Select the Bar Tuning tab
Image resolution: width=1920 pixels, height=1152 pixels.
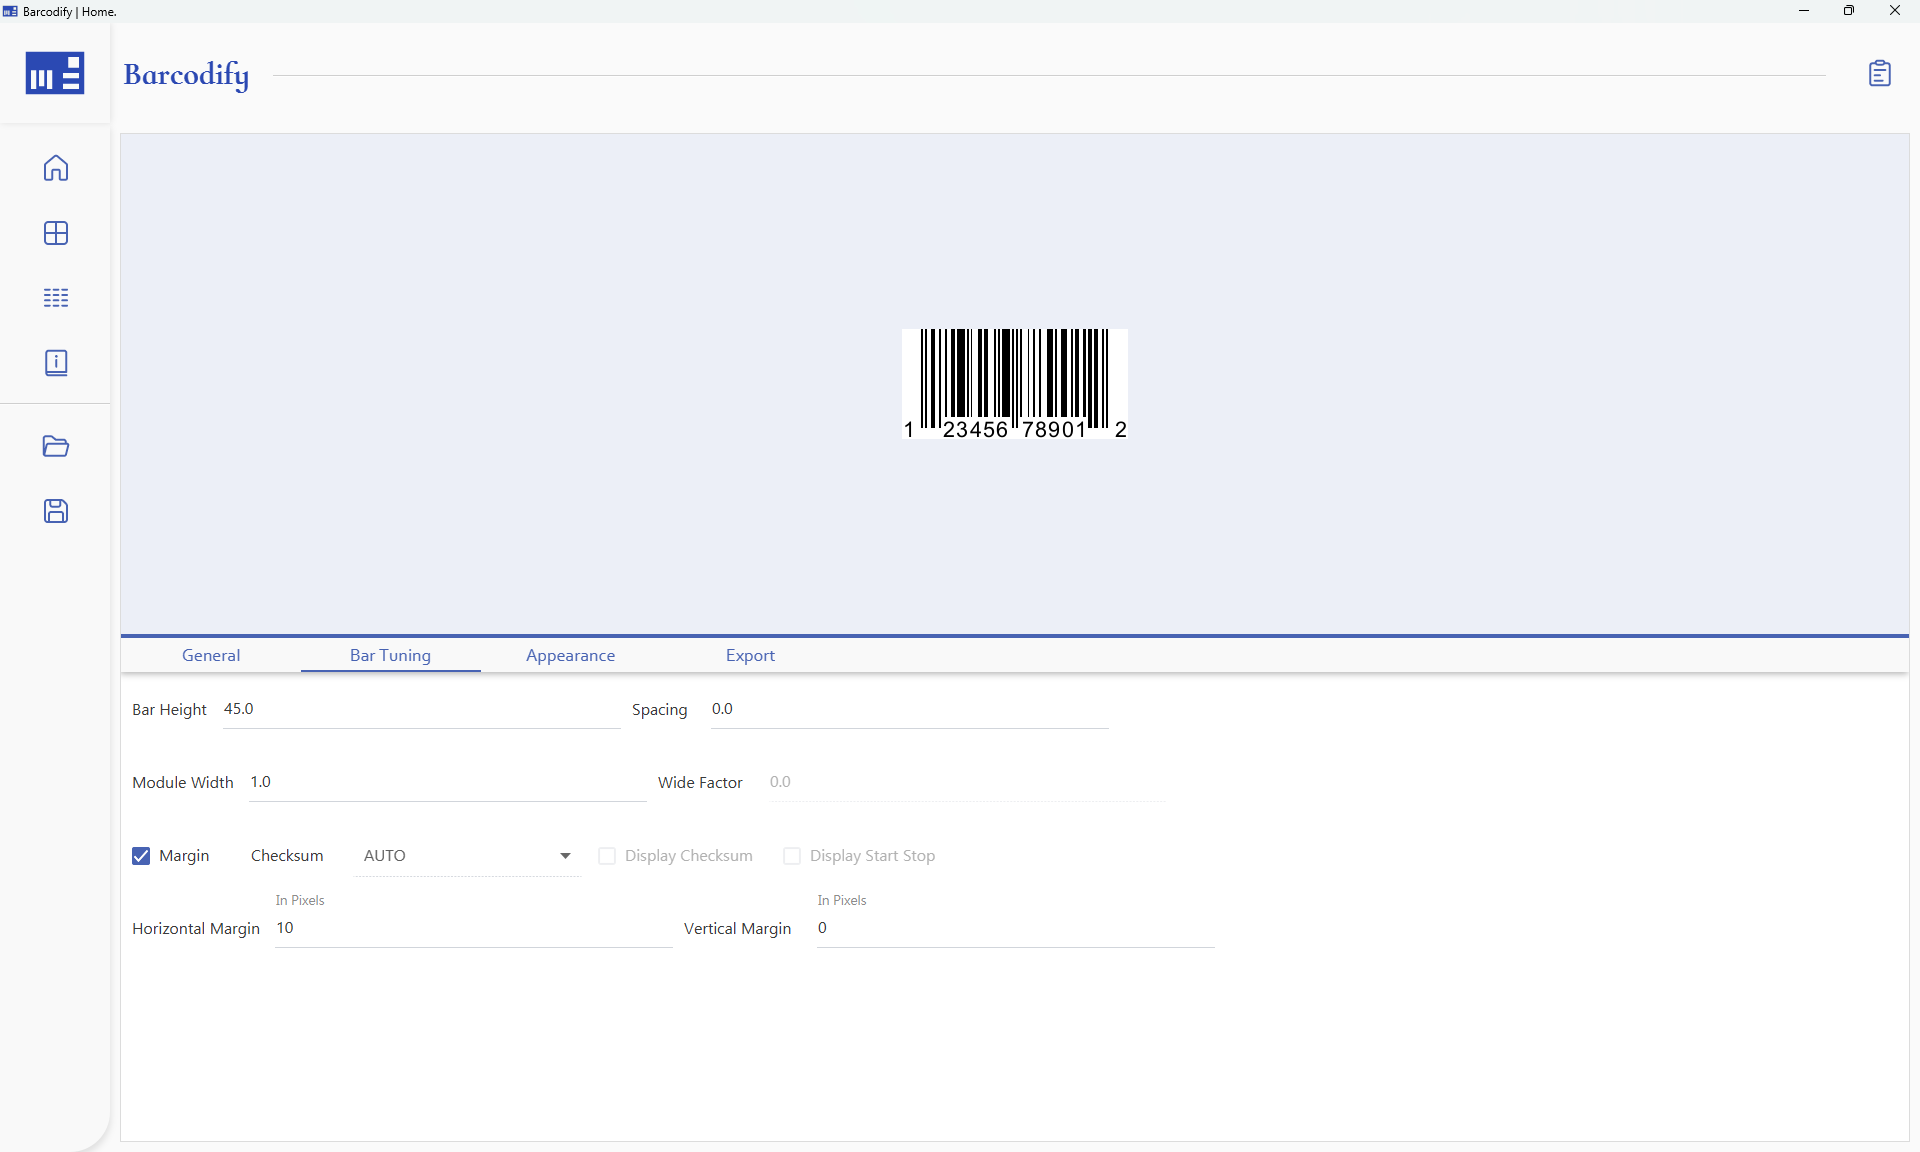point(390,655)
